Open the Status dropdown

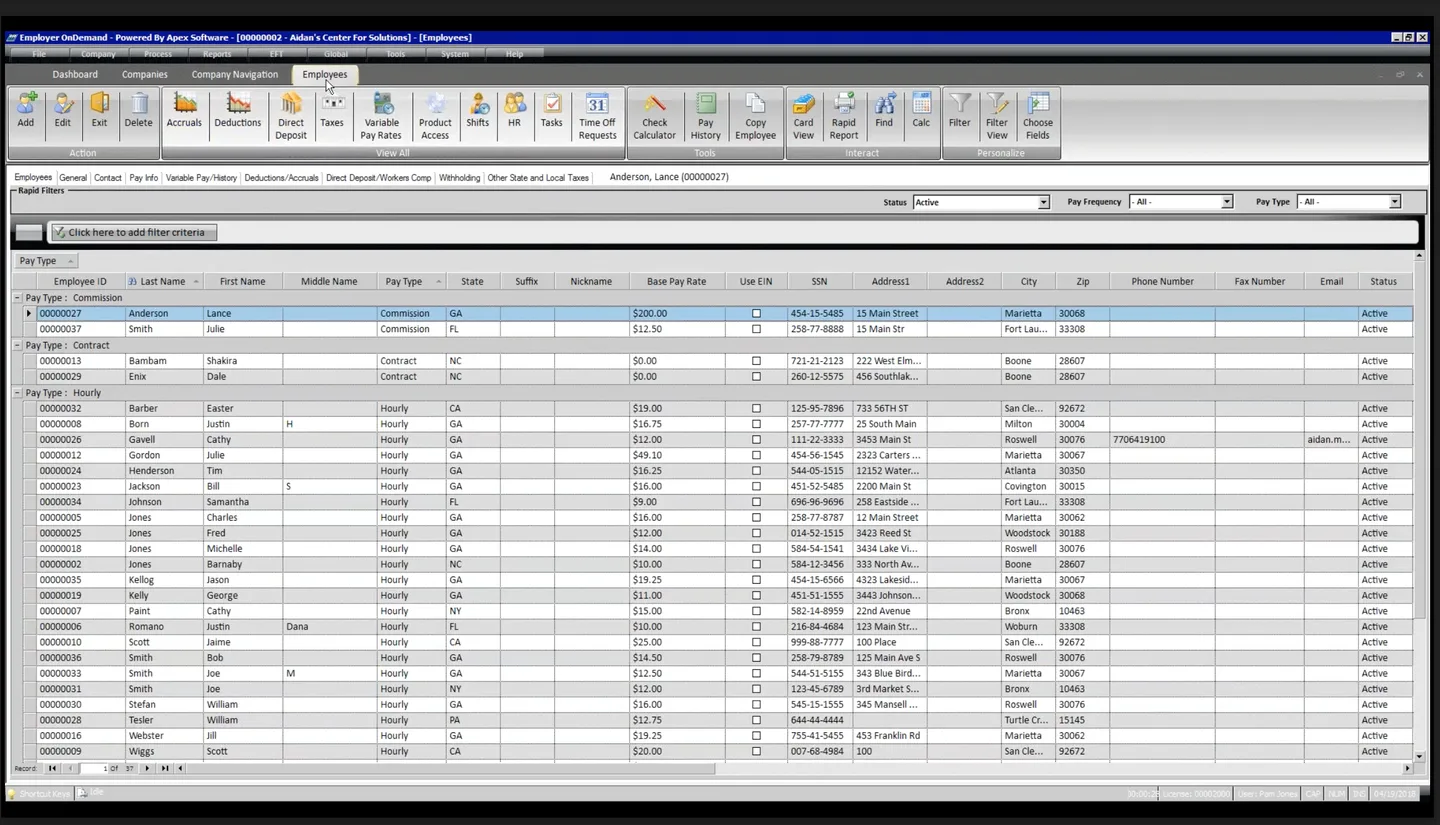[x=1043, y=201]
